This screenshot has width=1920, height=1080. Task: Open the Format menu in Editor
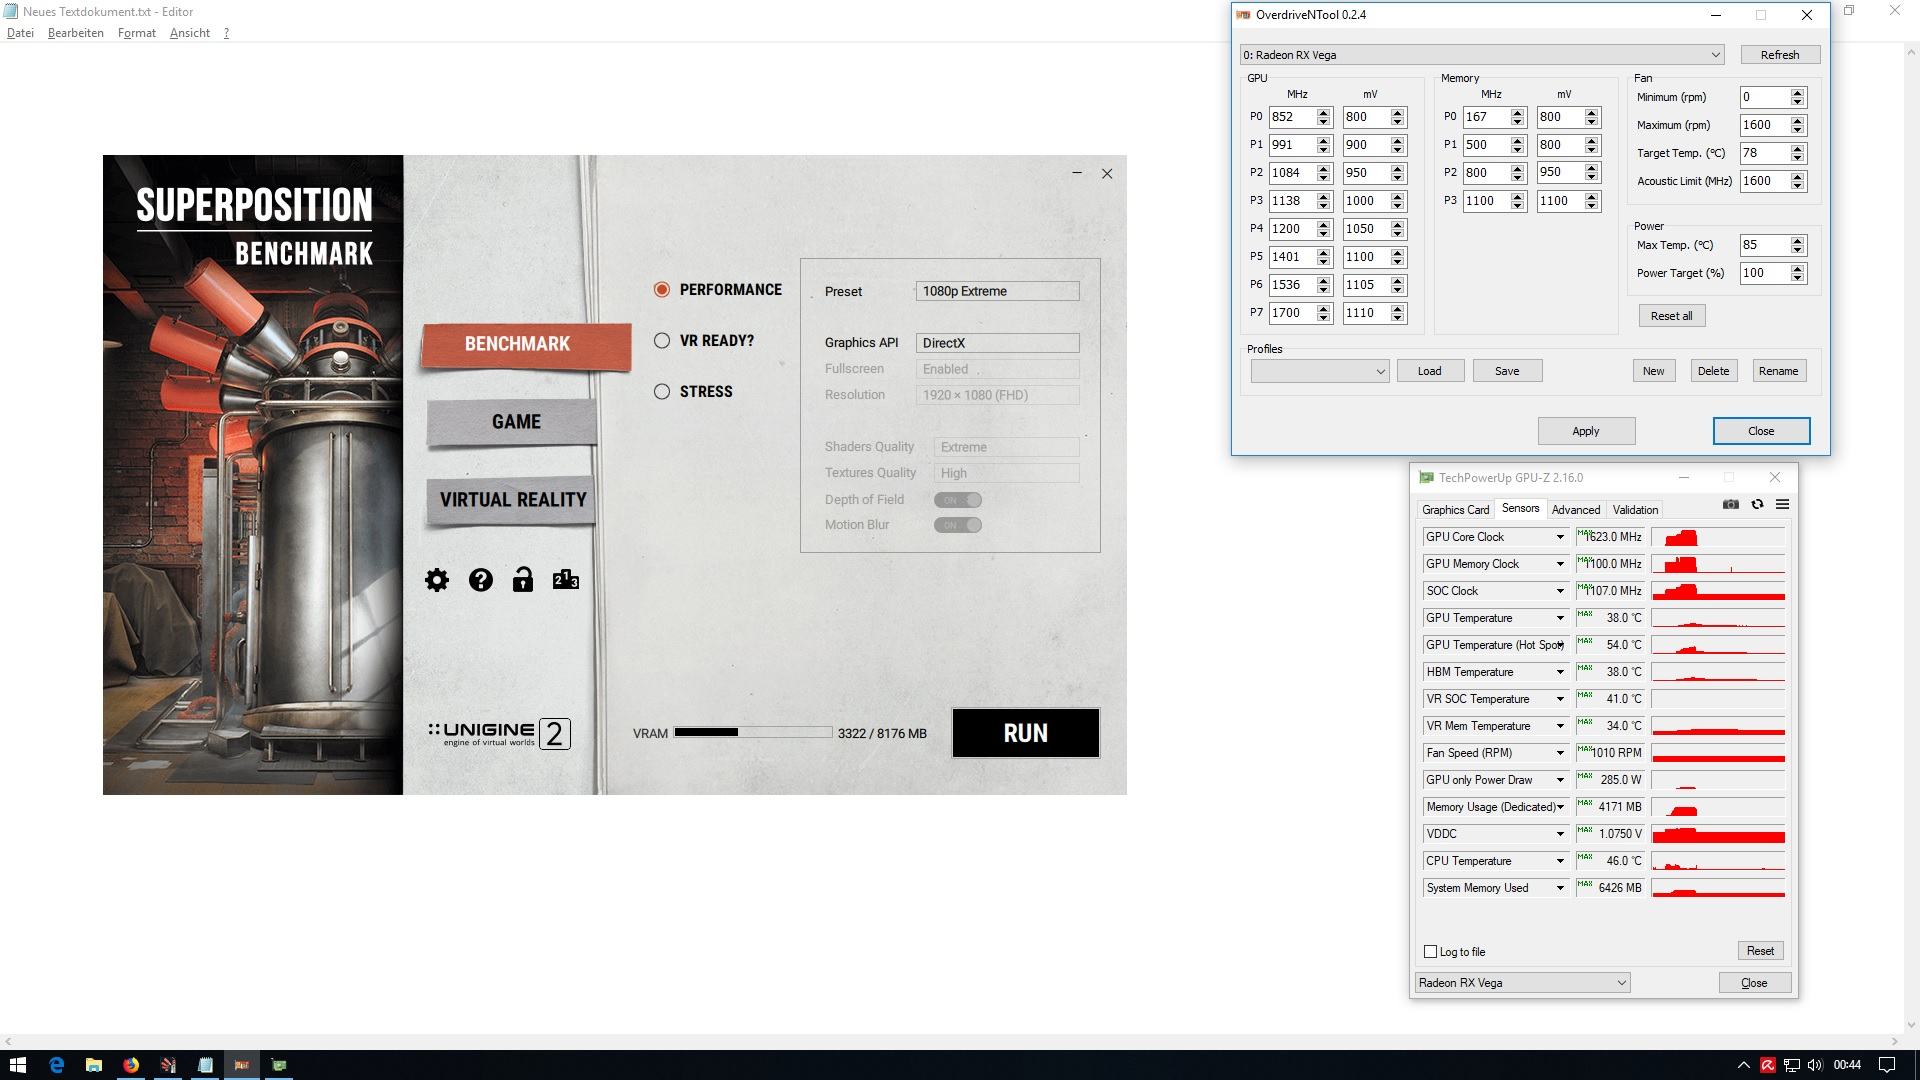137,33
